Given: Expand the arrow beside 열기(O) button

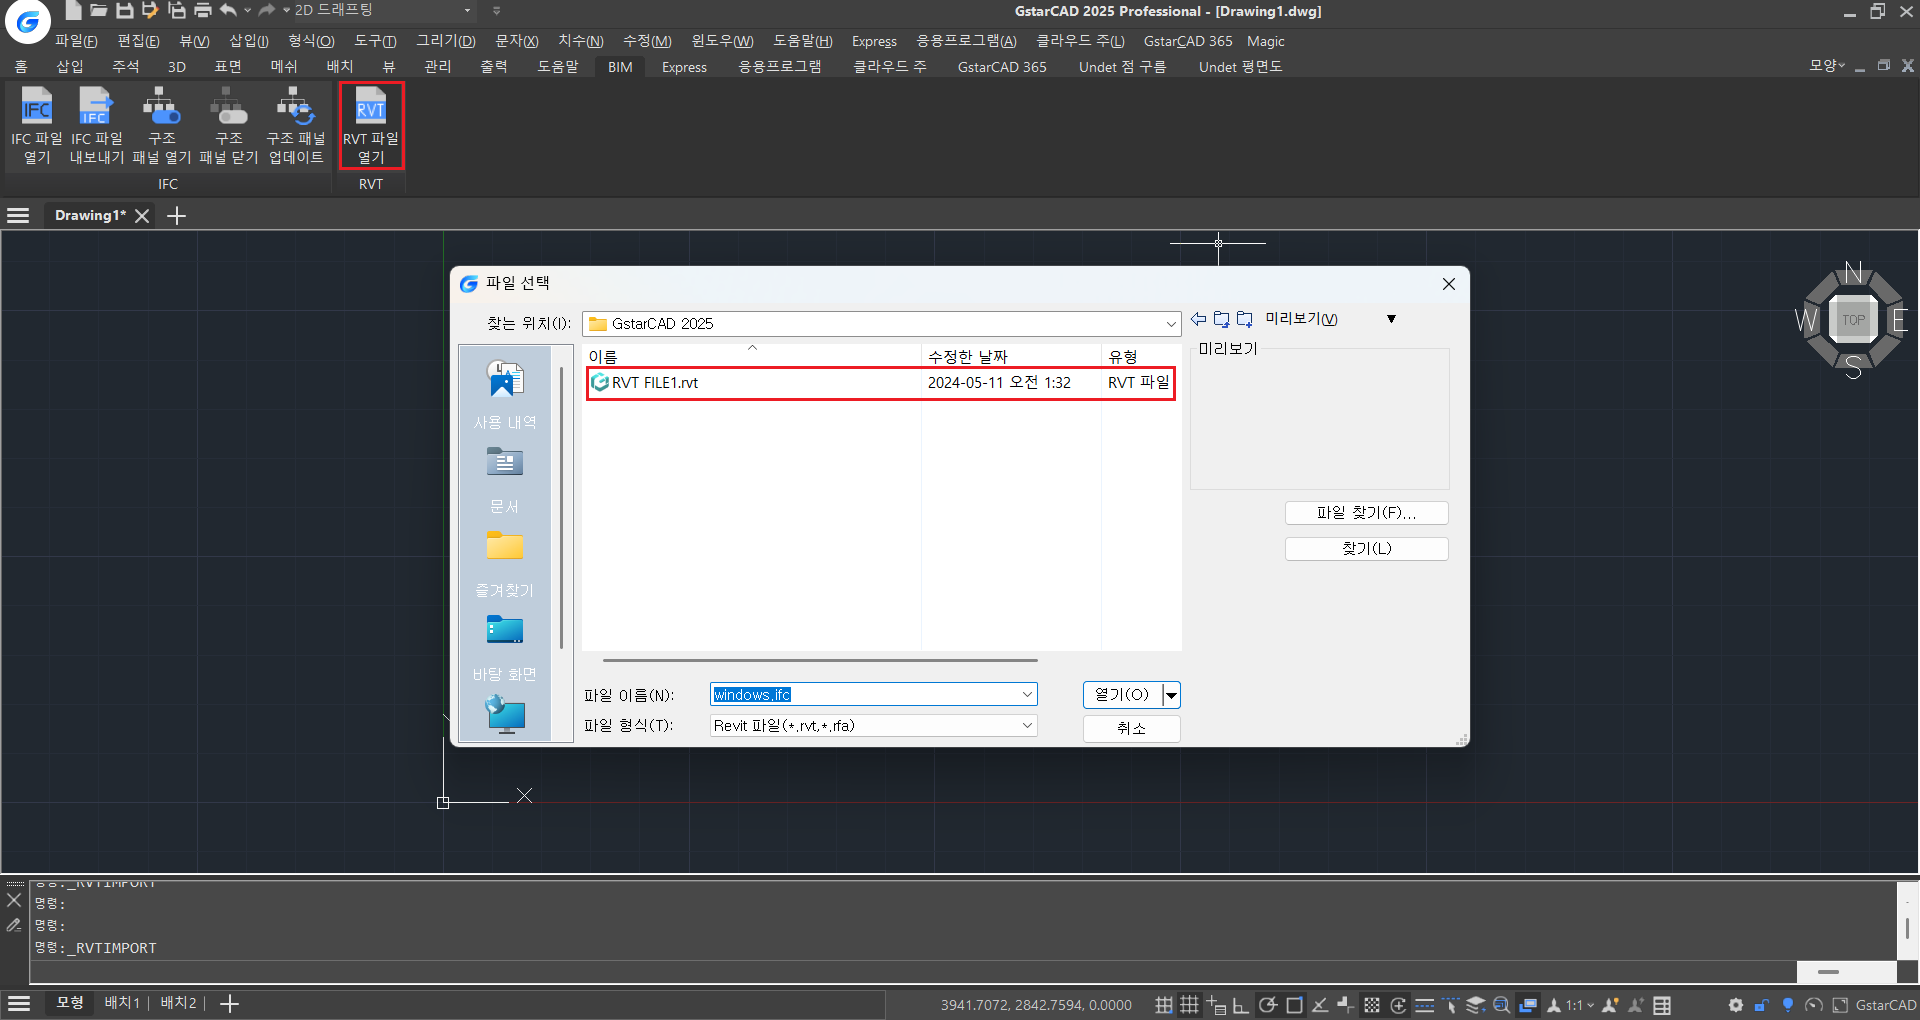Looking at the screenshot, I should click(1171, 695).
